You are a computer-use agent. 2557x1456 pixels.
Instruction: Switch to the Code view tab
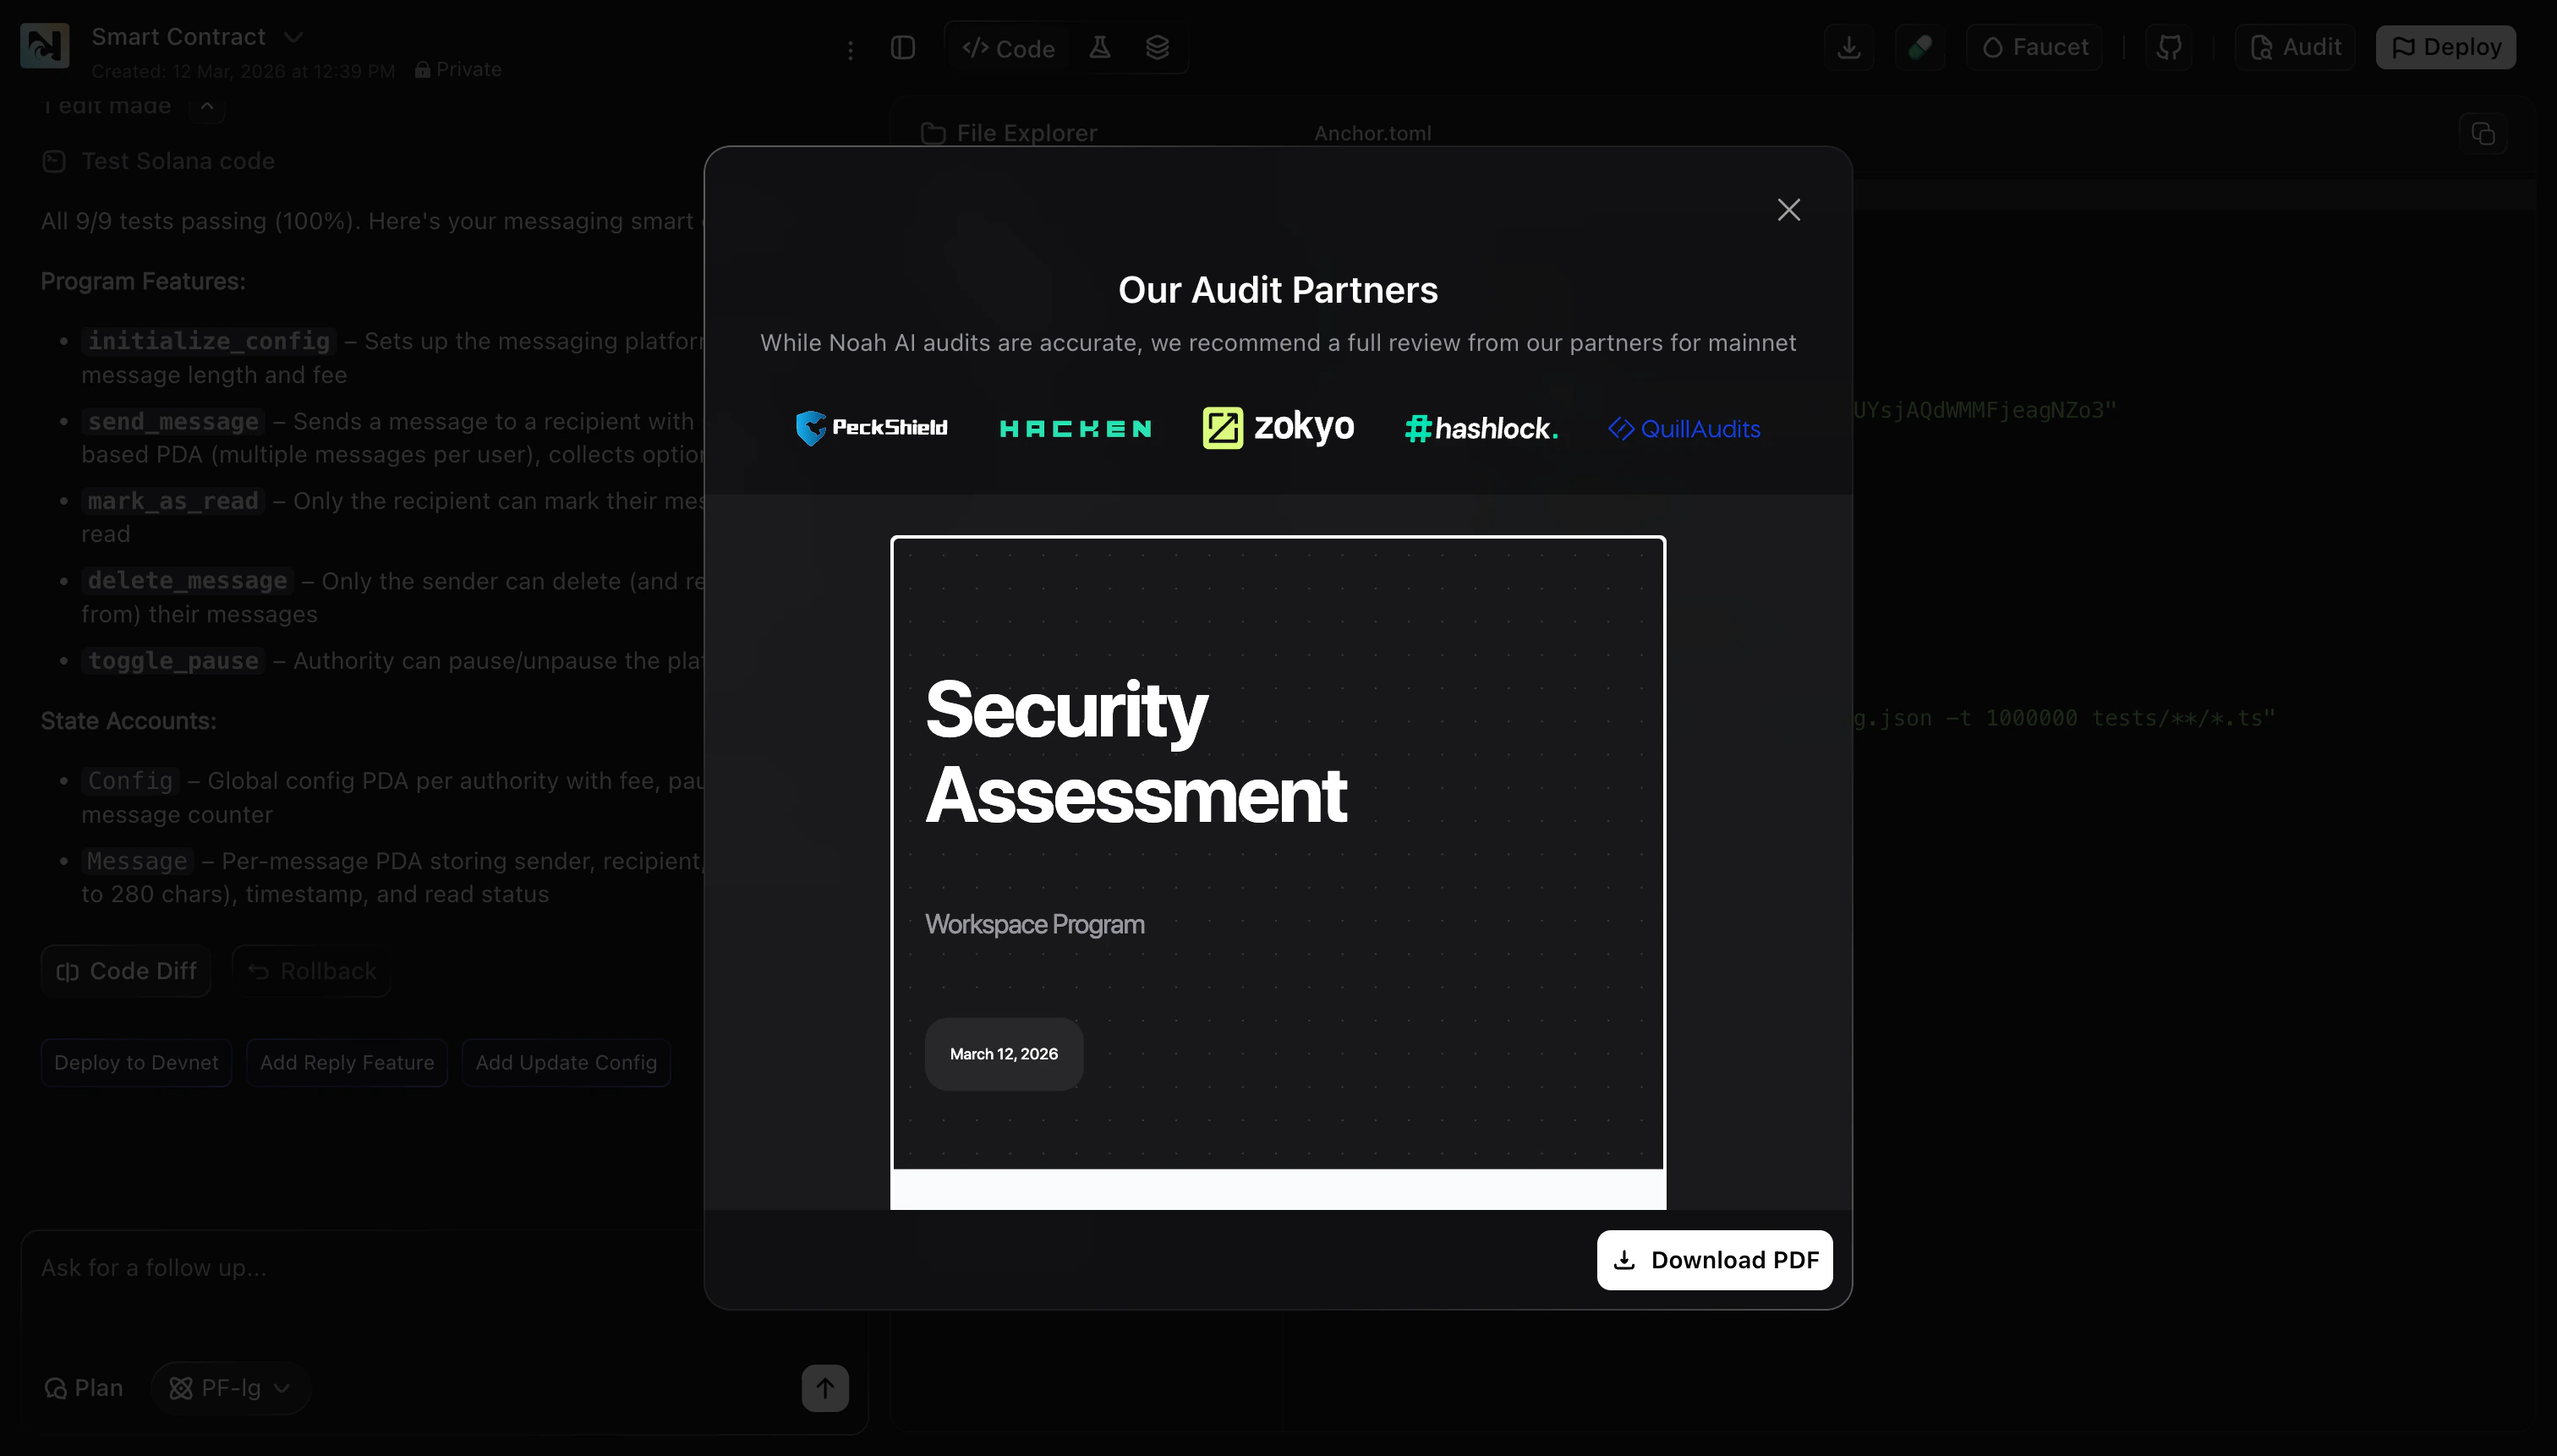1006,47
